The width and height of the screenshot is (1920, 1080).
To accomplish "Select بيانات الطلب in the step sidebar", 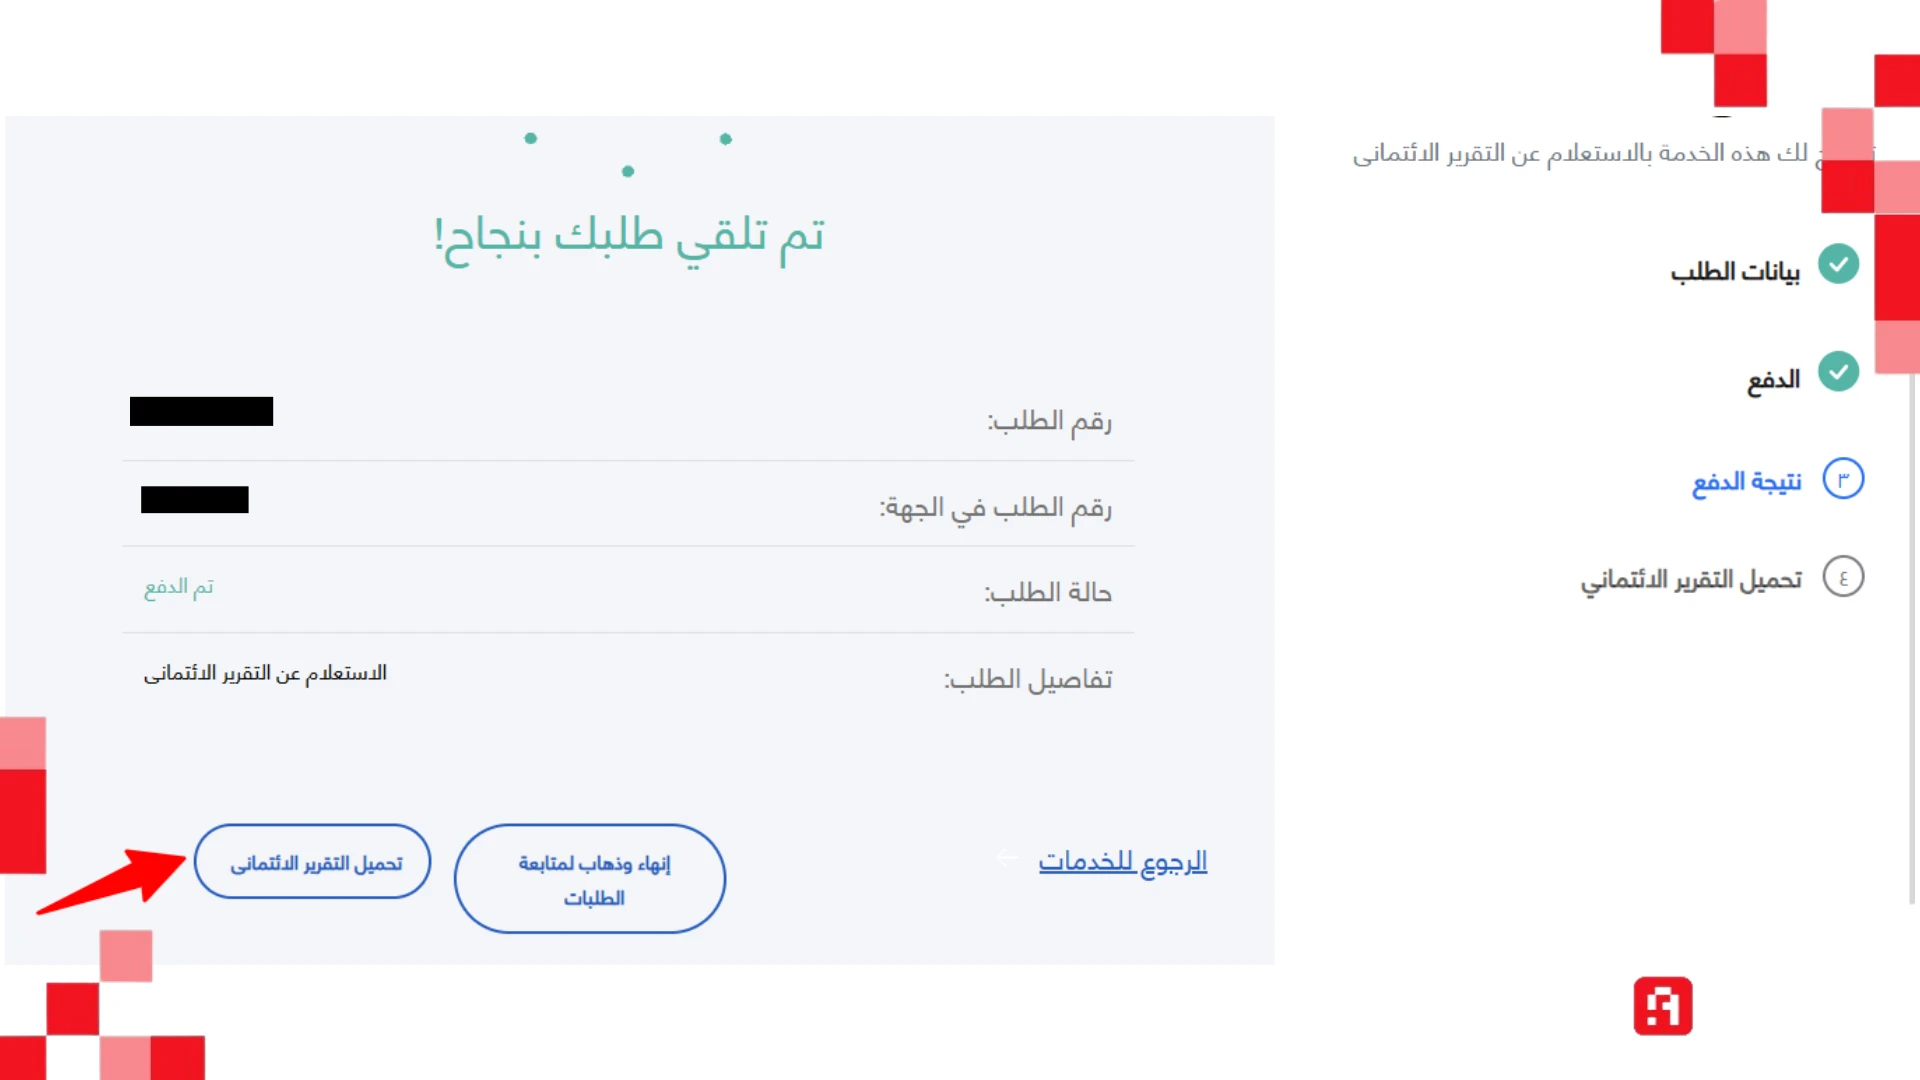I will (x=1735, y=270).
